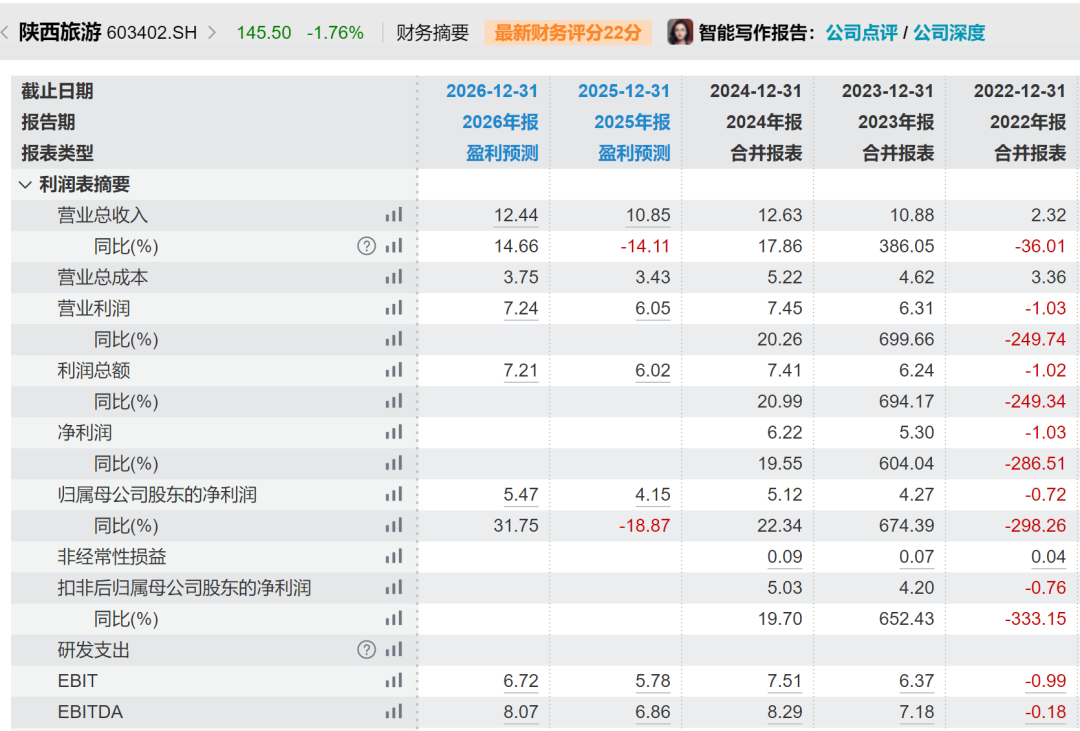Open chart icon for 营业总成本 row
1080x731 pixels.
click(394, 277)
